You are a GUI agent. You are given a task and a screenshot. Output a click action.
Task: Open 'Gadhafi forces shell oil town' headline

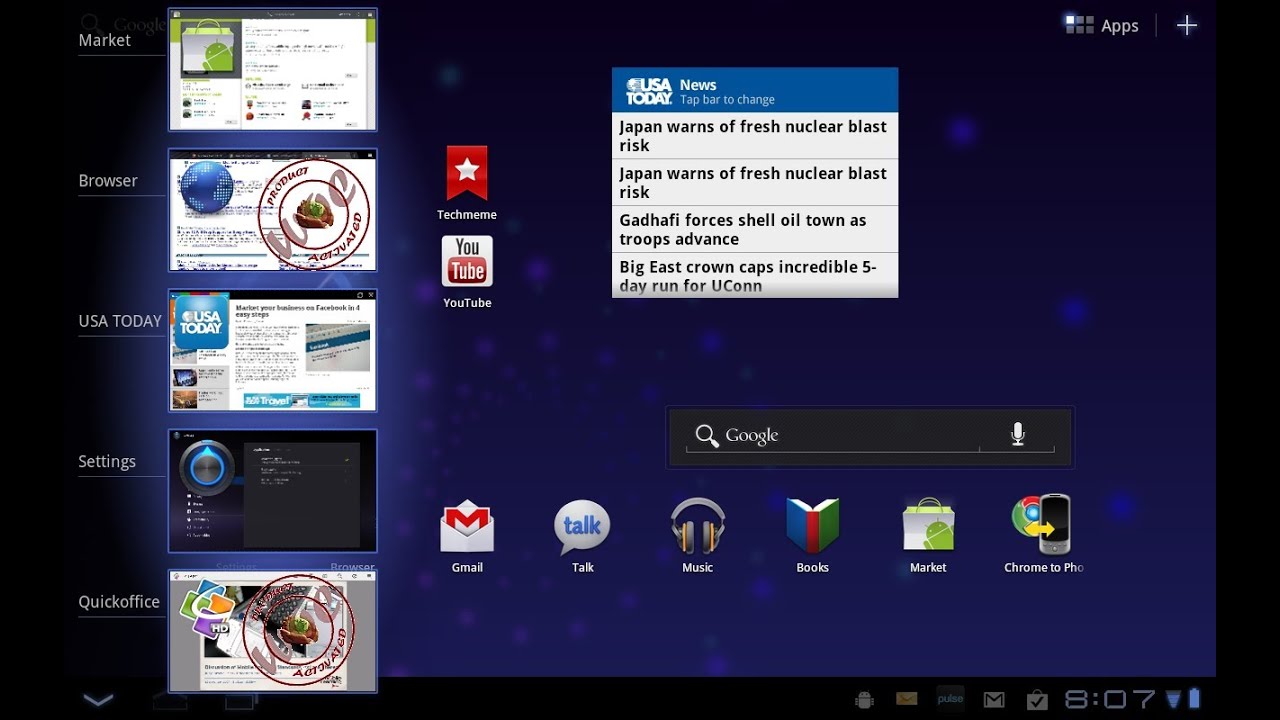[755, 230]
